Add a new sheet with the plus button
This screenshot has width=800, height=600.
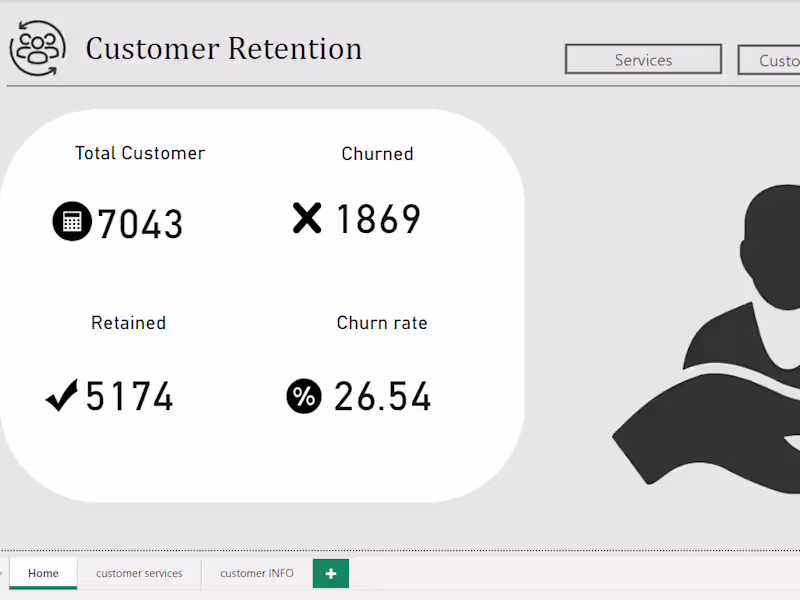tap(331, 573)
